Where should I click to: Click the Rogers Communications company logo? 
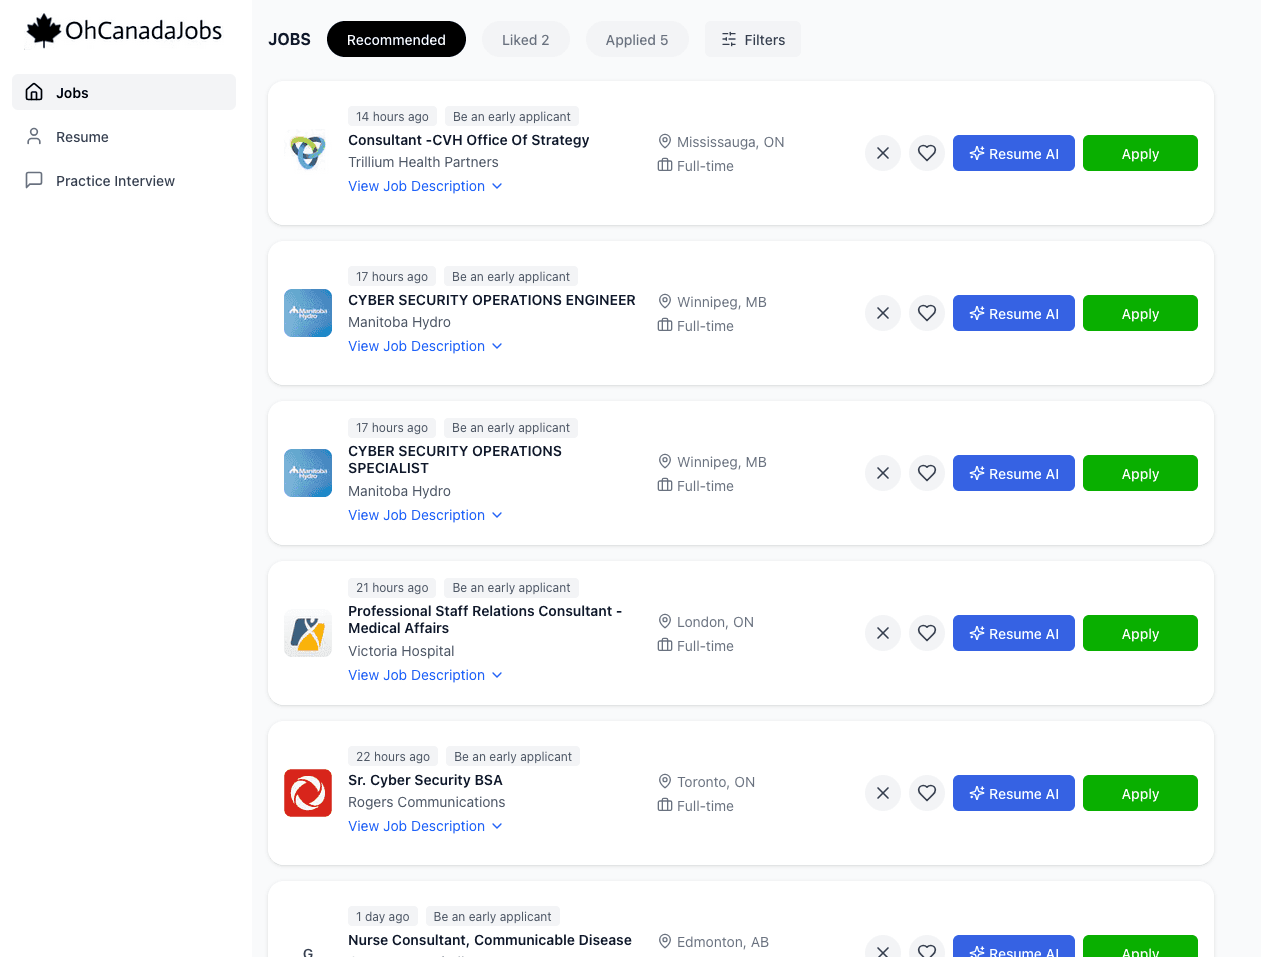(x=308, y=793)
